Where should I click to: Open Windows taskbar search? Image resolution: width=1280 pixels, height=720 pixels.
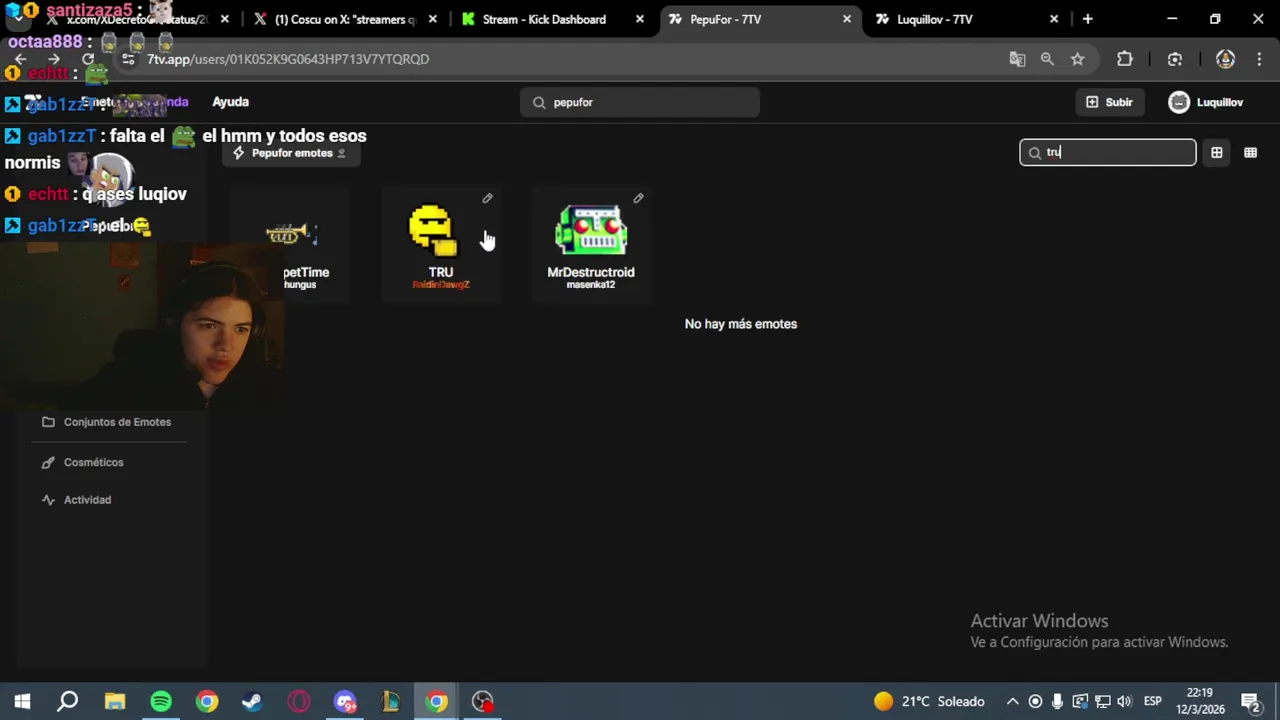click(x=68, y=701)
